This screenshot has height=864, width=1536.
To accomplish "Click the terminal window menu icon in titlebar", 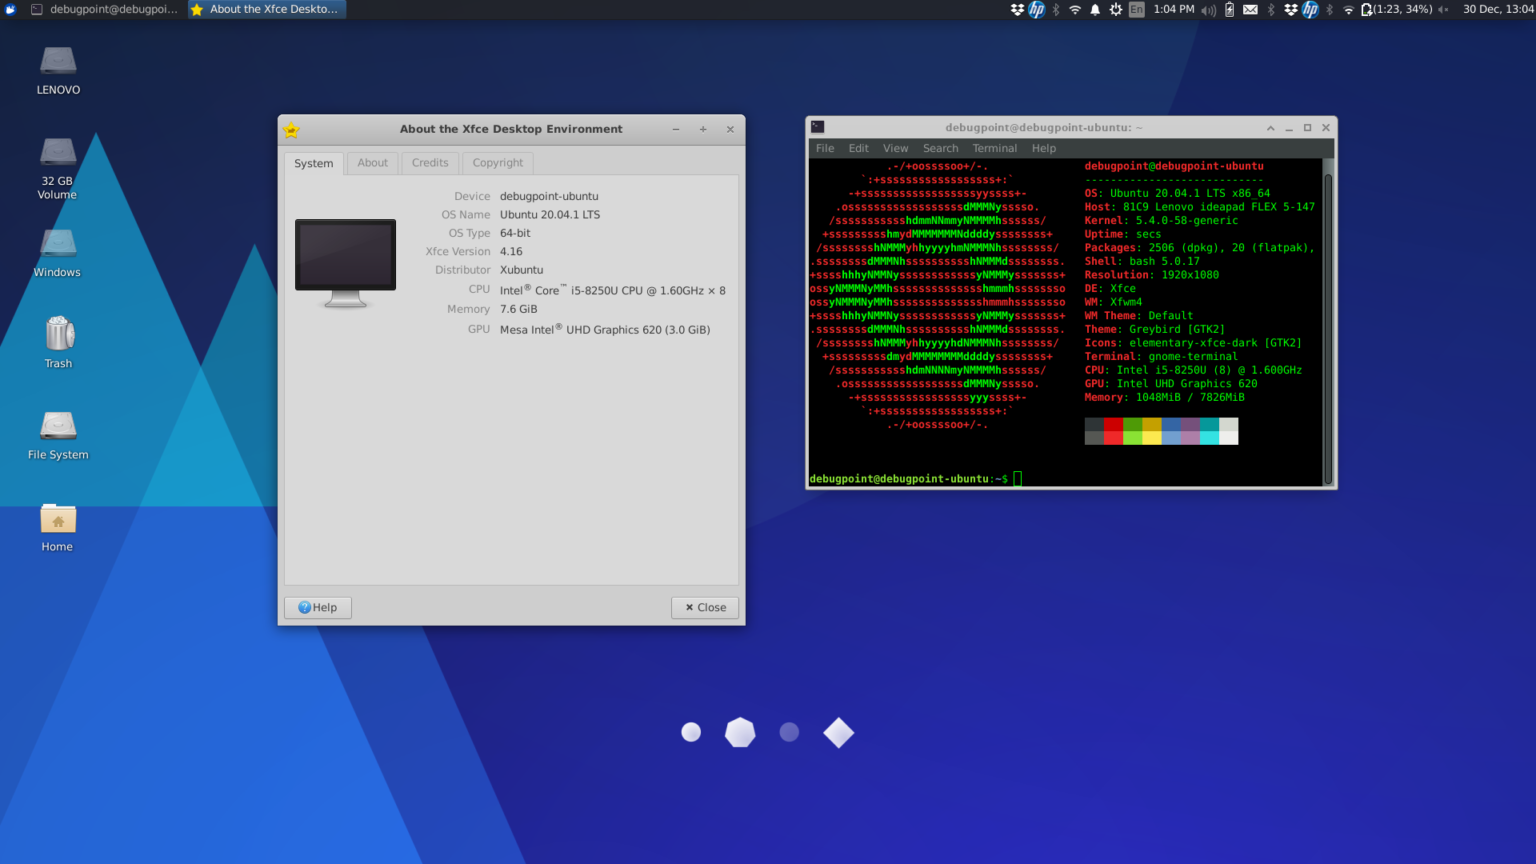I will (x=818, y=127).
